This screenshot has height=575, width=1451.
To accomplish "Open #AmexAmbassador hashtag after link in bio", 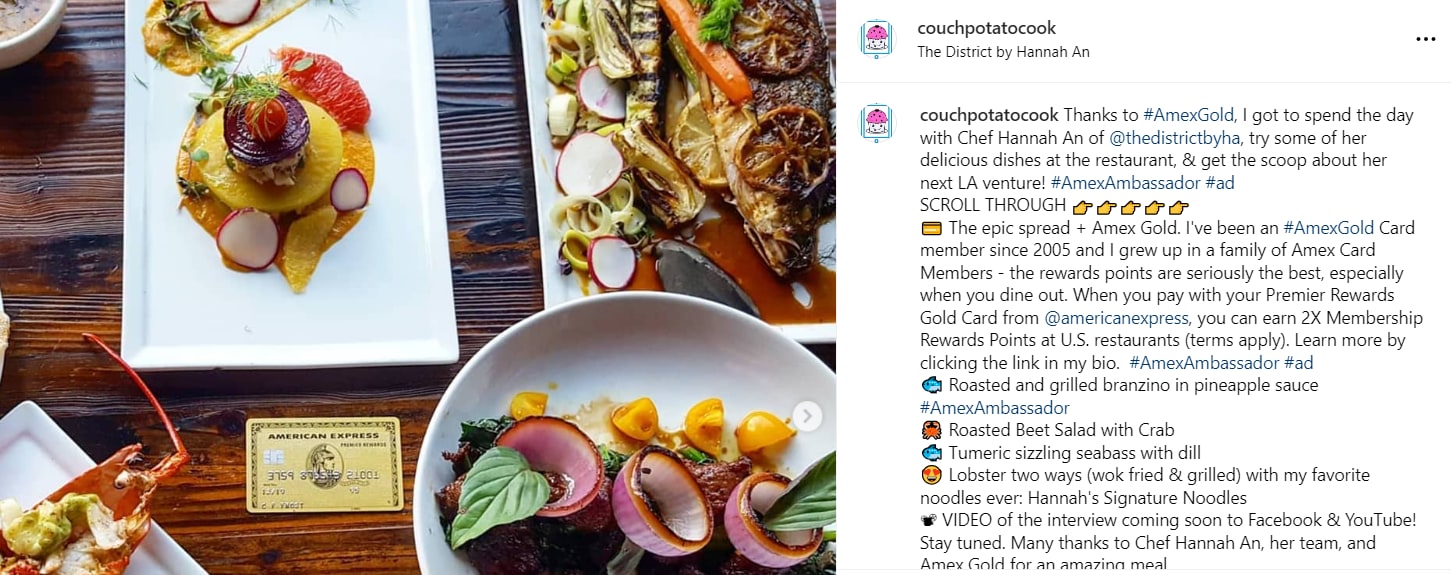I will (1204, 363).
